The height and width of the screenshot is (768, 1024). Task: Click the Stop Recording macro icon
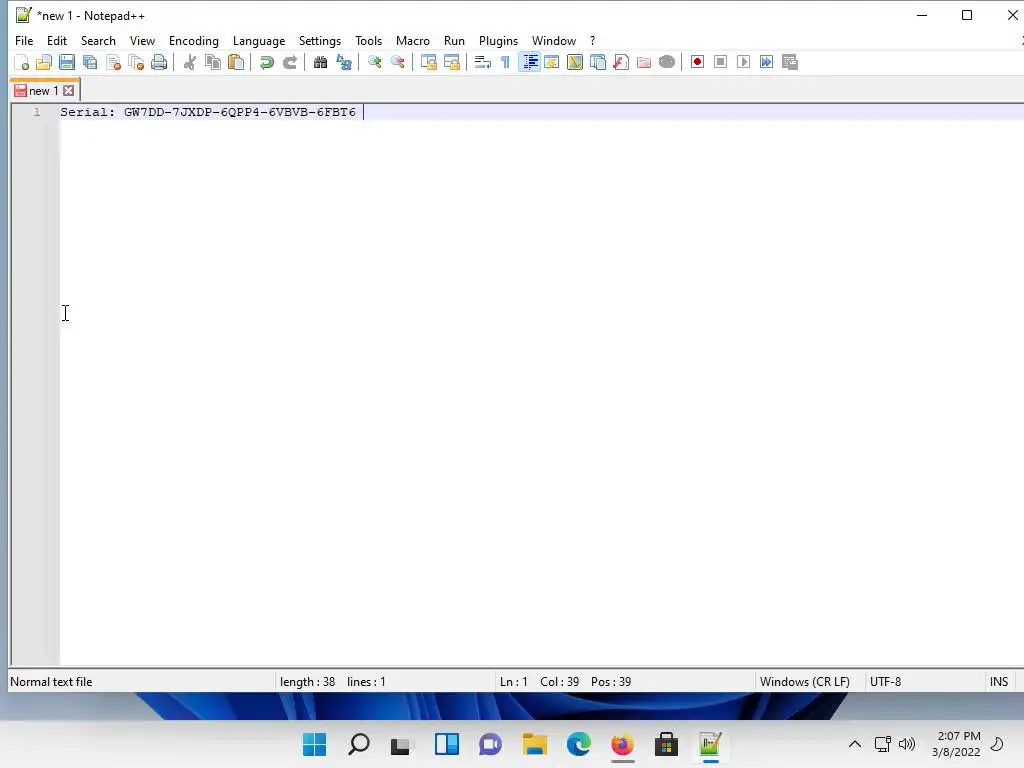click(720, 62)
